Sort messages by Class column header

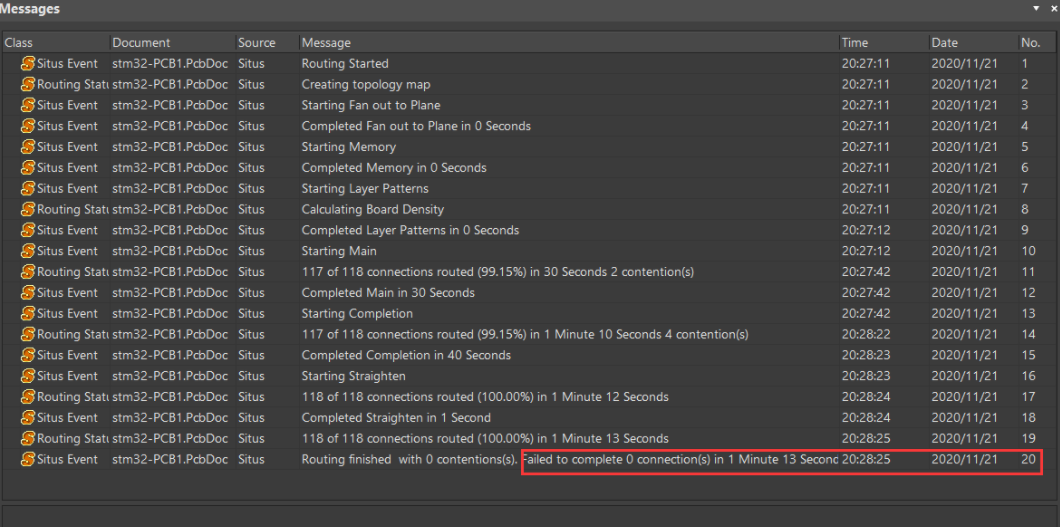55,43
